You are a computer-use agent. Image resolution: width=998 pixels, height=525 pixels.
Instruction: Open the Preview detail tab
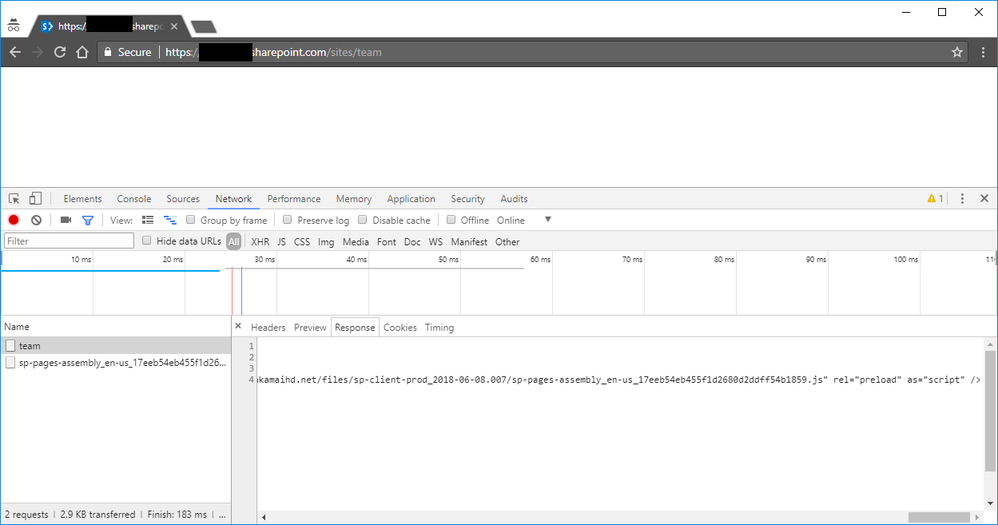pos(310,327)
